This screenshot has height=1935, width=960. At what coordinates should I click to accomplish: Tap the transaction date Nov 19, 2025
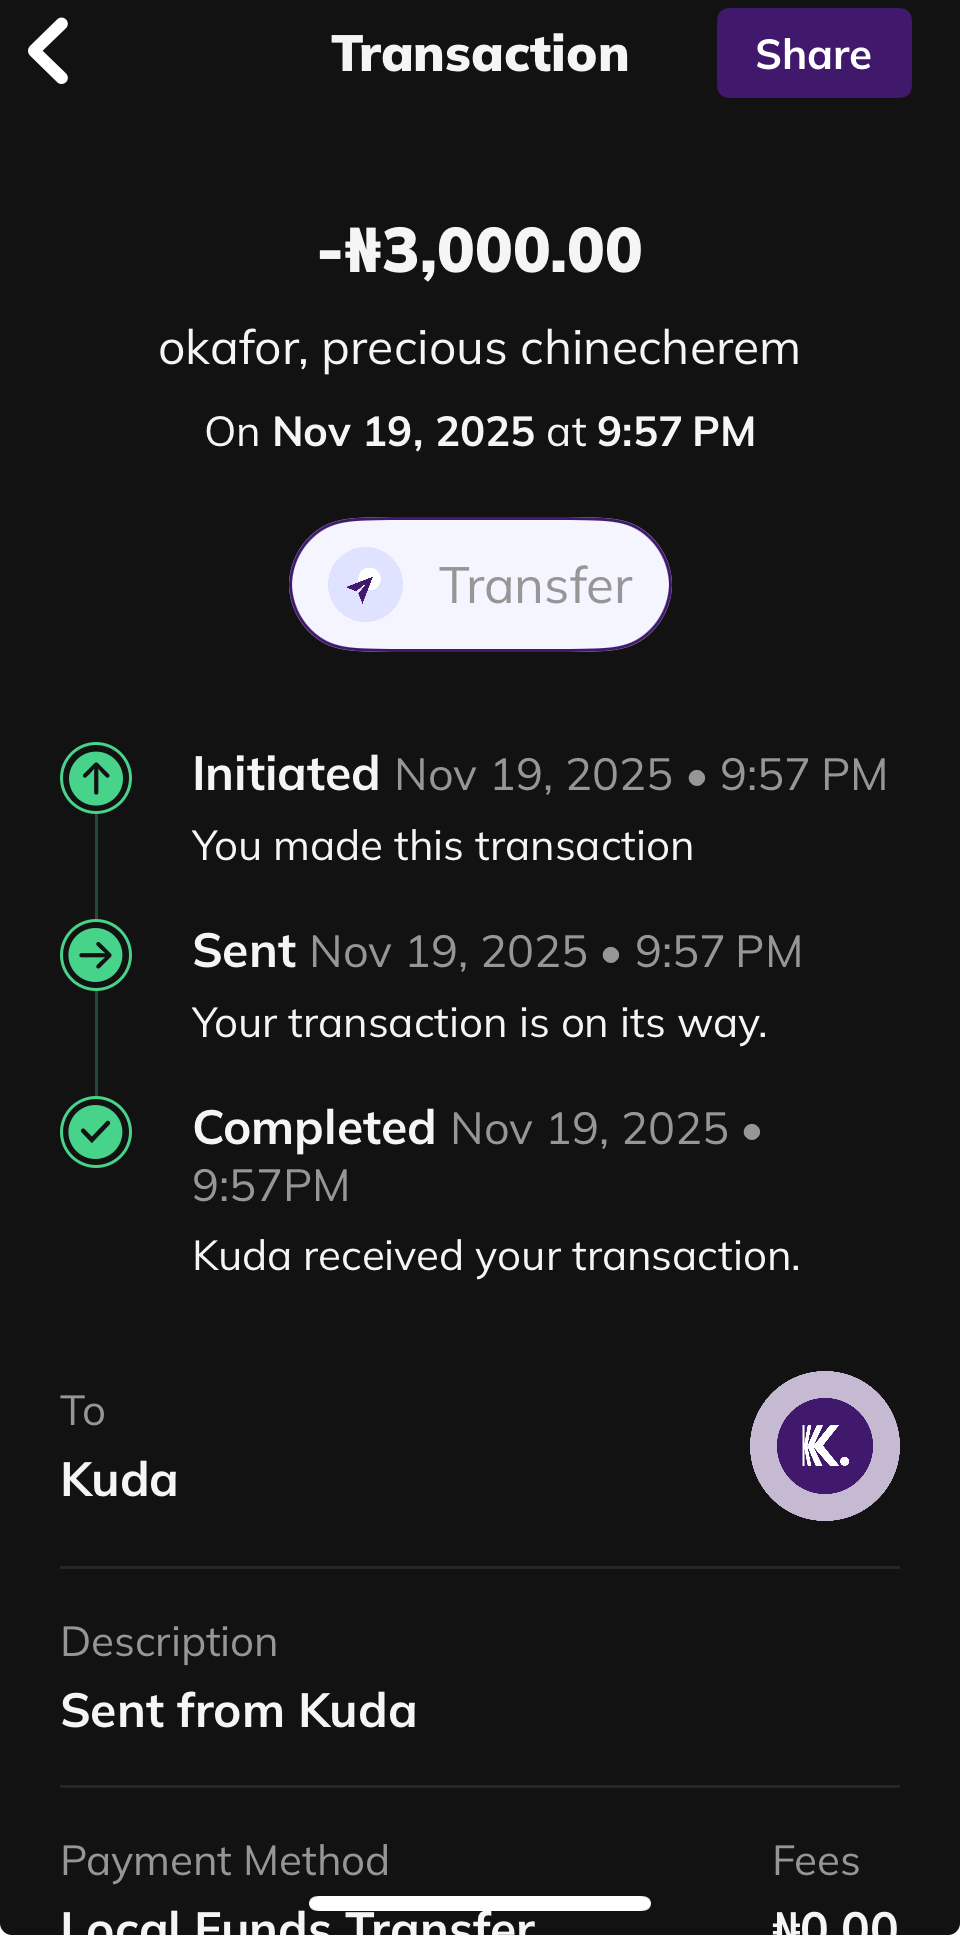(404, 432)
